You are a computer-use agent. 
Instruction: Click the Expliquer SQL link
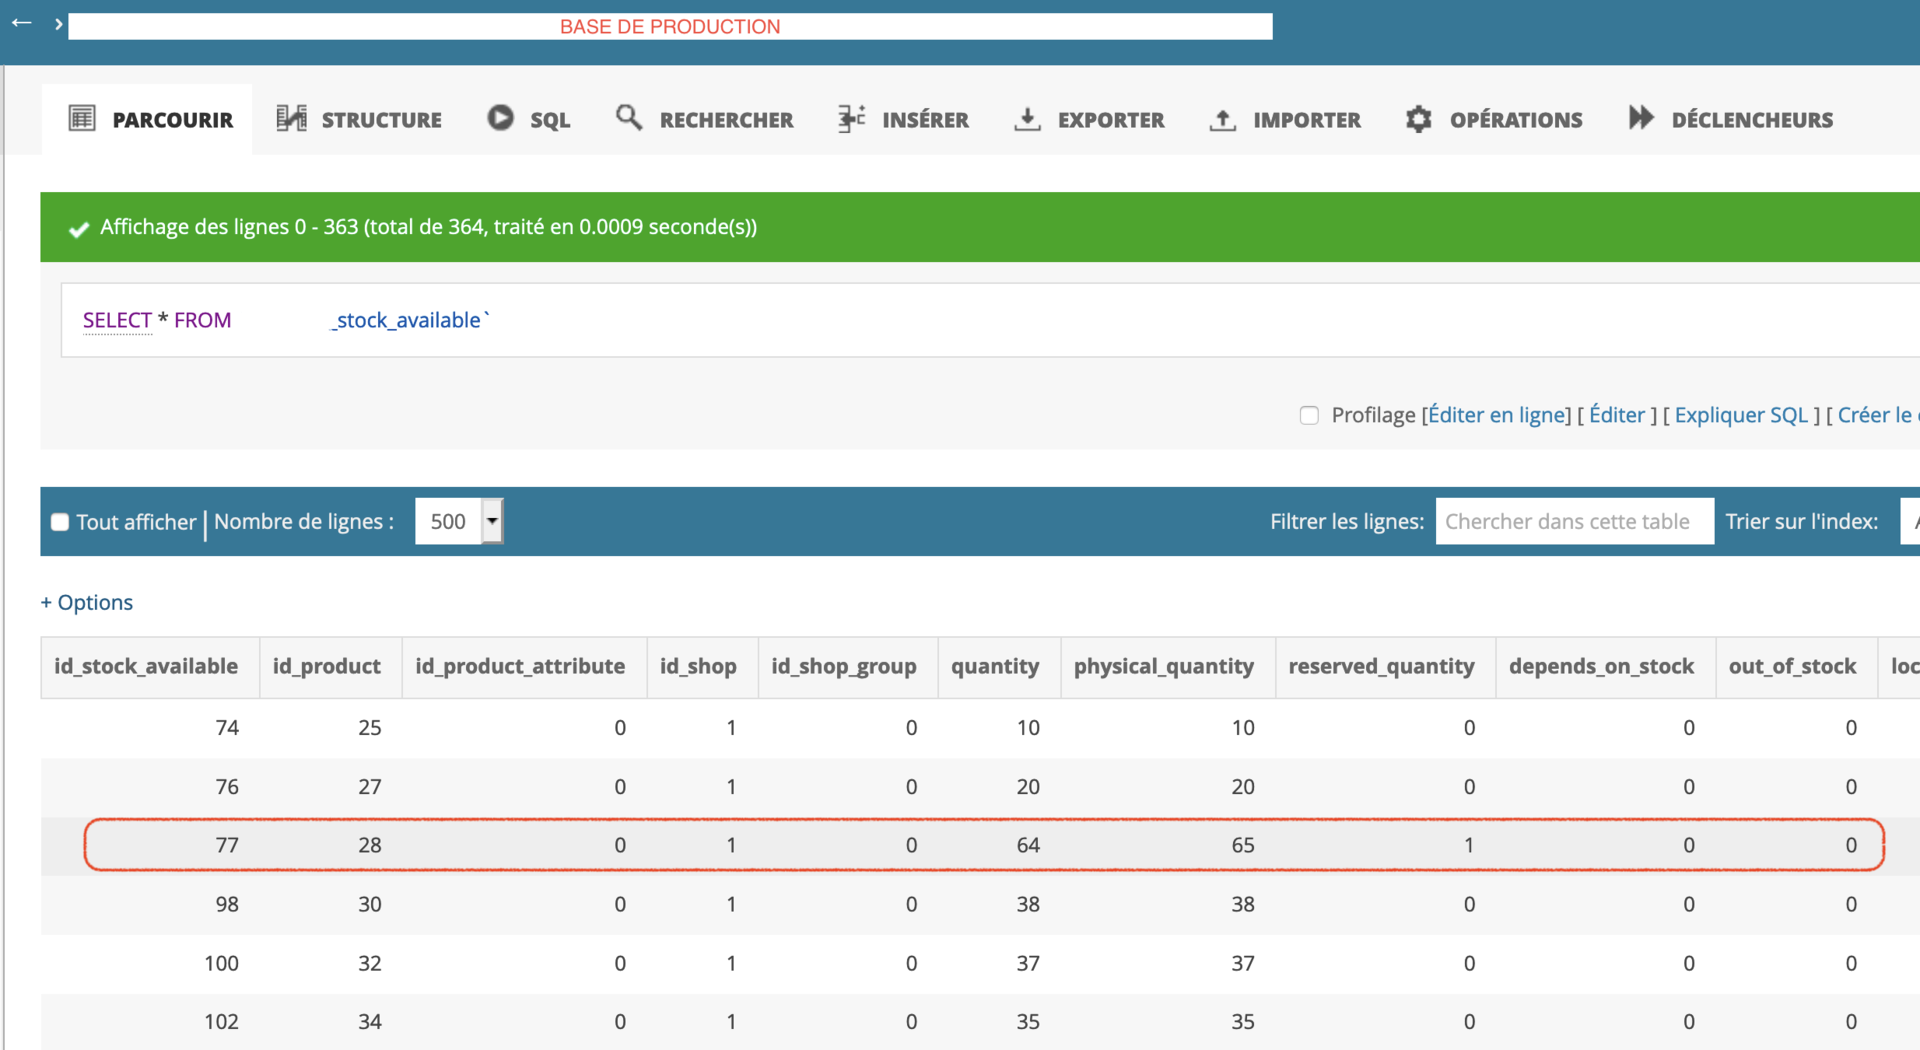pos(1741,415)
